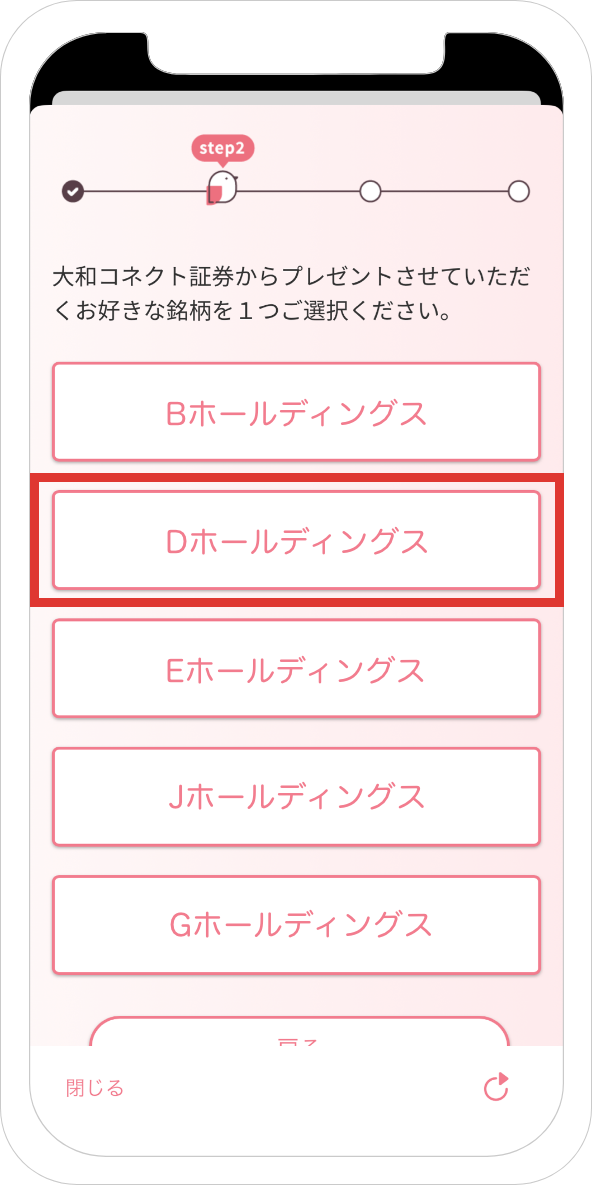Tap the partially visible 戻る back button

click(x=299, y=1032)
